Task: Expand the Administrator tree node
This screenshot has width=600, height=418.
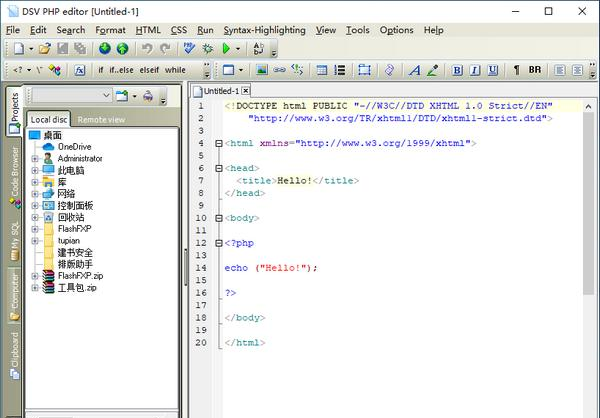Action: (x=35, y=158)
